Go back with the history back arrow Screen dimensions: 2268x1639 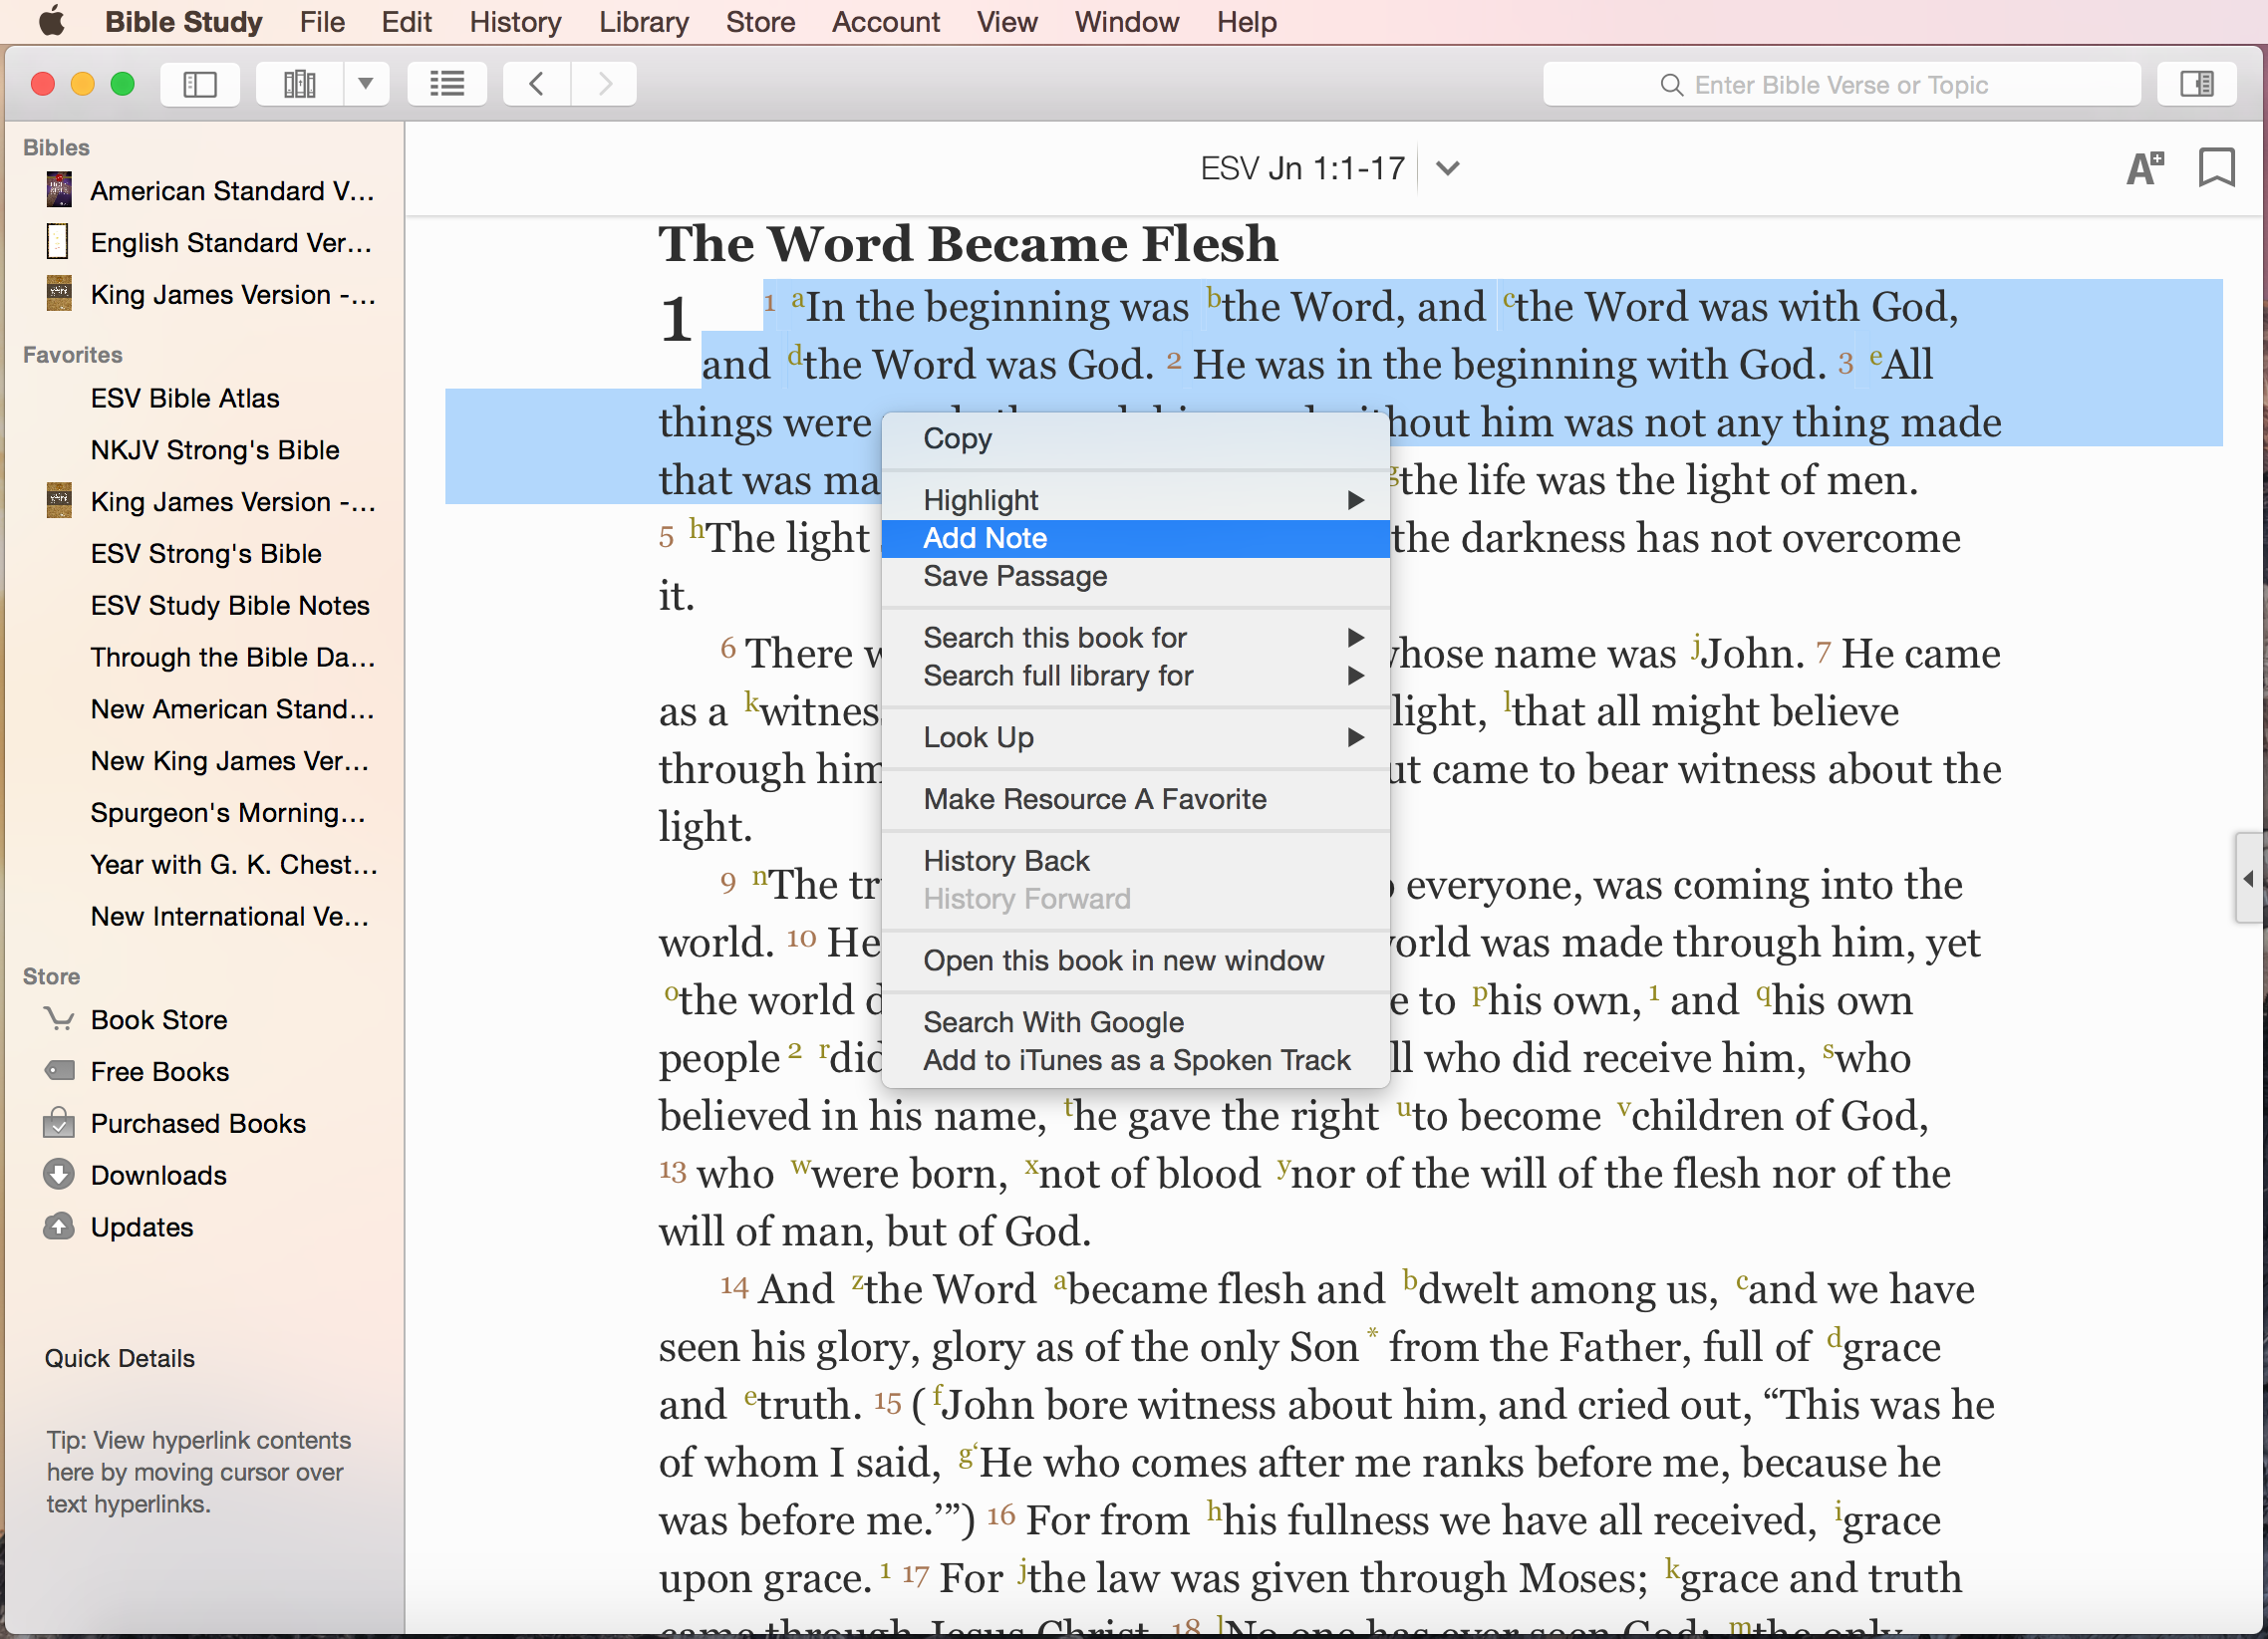[537, 84]
